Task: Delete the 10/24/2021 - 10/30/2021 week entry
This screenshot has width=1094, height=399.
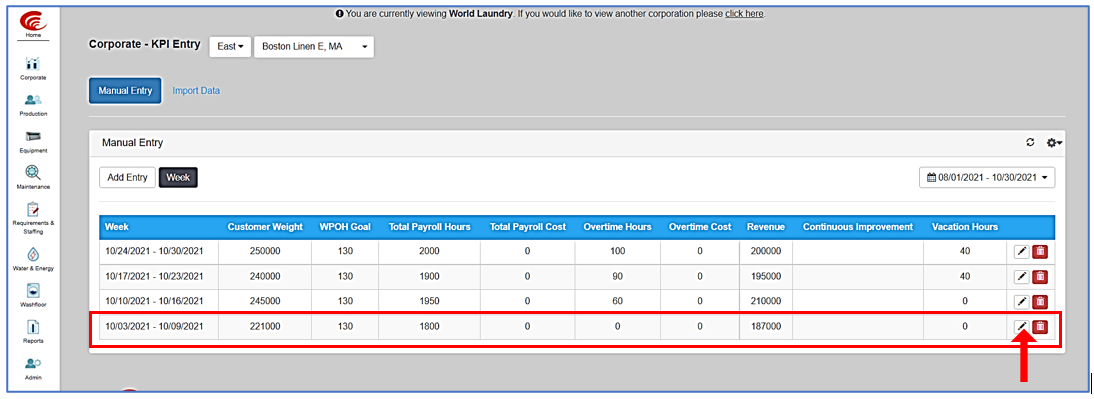Action: tap(1040, 252)
